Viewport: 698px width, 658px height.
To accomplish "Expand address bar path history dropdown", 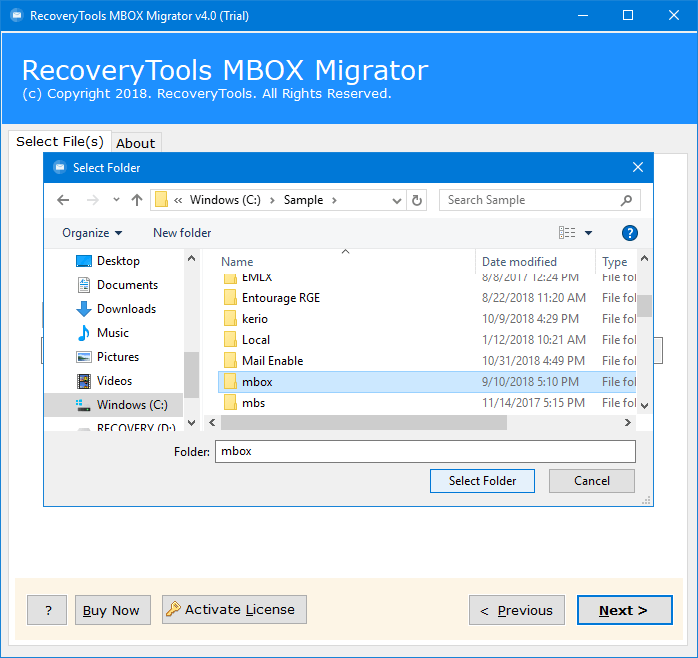I will pyautogui.click(x=397, y=200).
